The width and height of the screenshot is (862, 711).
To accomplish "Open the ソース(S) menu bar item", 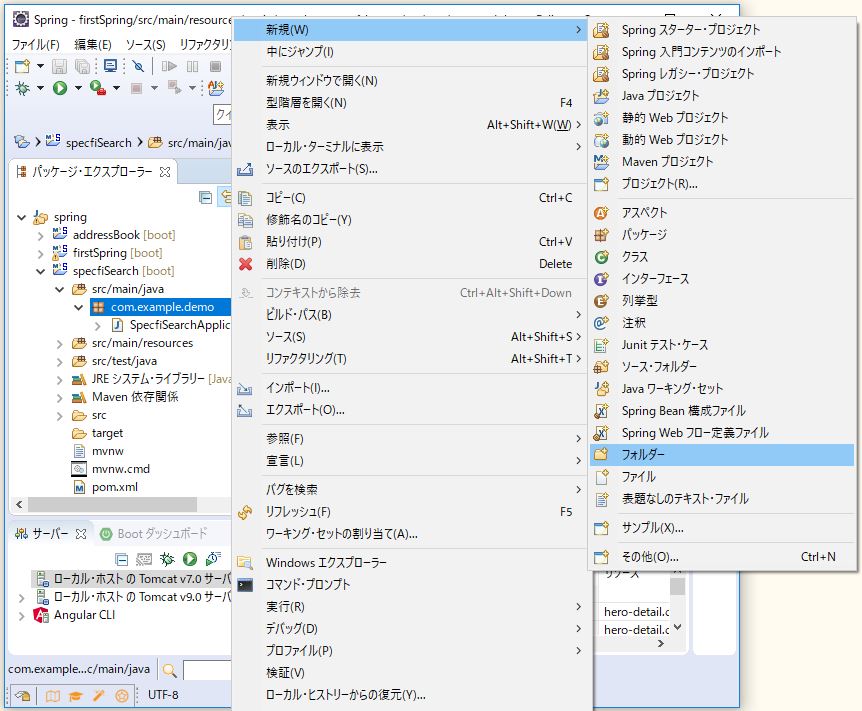I will (146, 45).
